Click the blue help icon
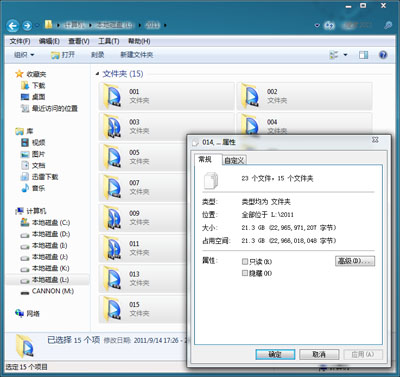400x377 pixels. pos(383,55)
